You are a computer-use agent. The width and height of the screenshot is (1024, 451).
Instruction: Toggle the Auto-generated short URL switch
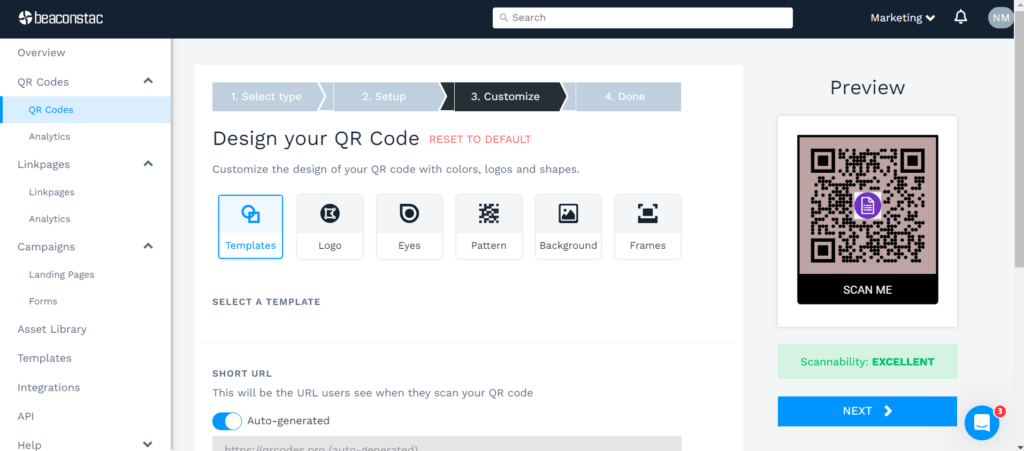[227, 421]
